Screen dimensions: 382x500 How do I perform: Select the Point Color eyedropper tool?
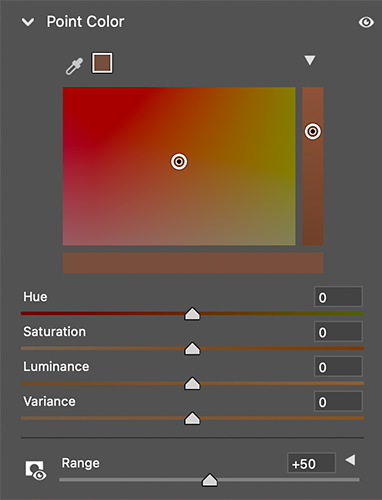[x=74, y=66]
